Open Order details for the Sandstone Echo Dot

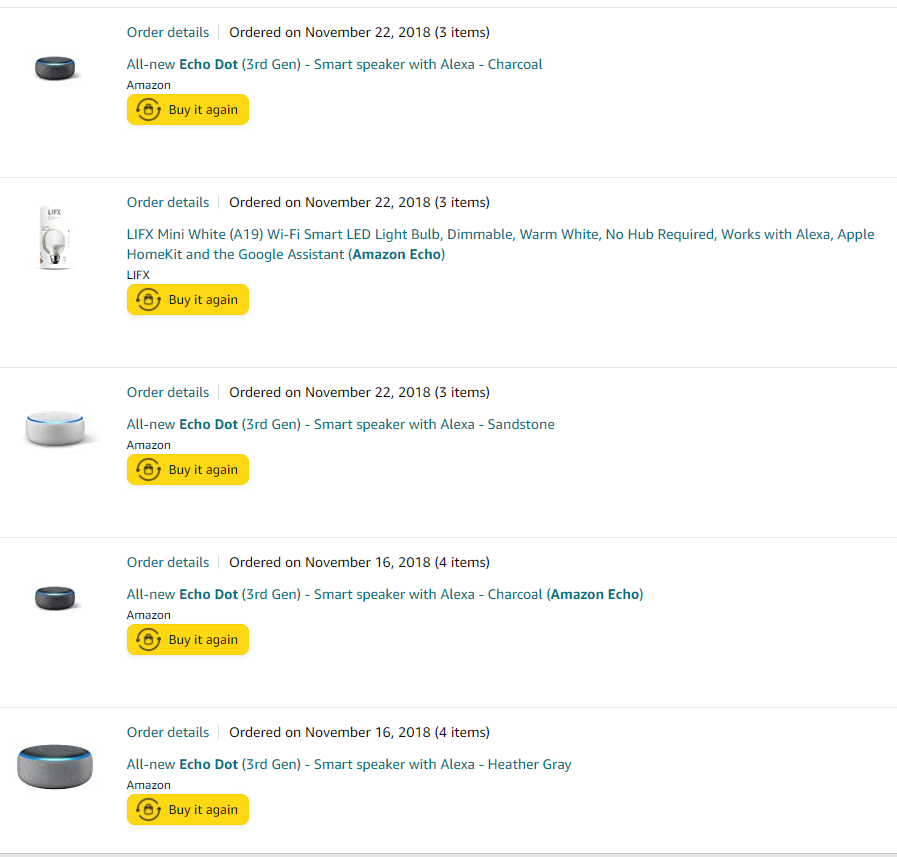[168, 392]
